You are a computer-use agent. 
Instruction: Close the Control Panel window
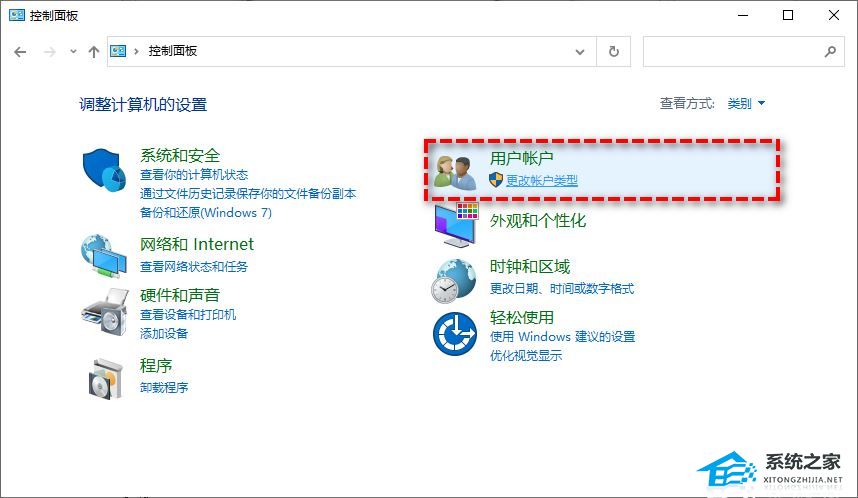[x=834, y=15]
